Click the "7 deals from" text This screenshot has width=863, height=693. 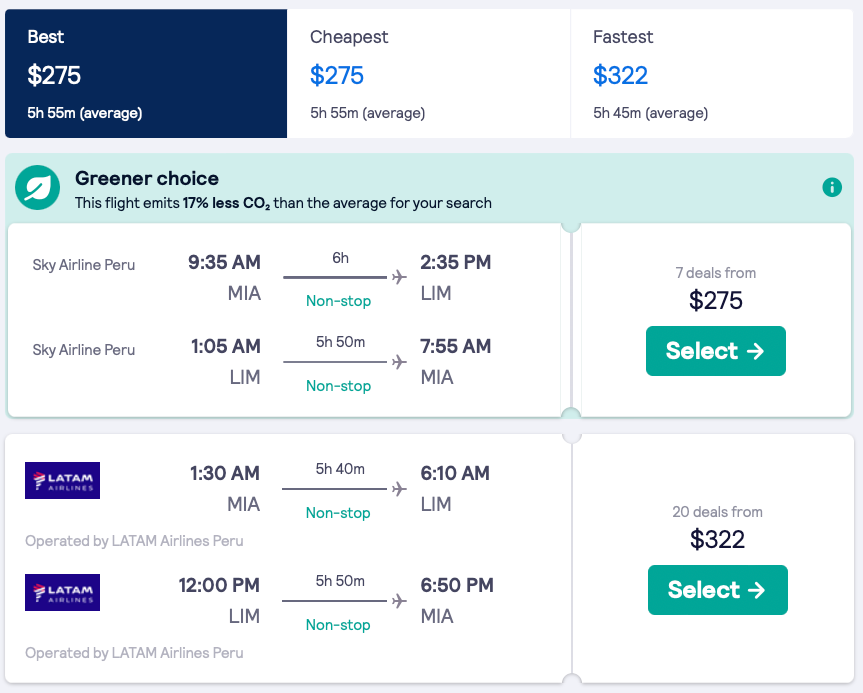[715, 273]
